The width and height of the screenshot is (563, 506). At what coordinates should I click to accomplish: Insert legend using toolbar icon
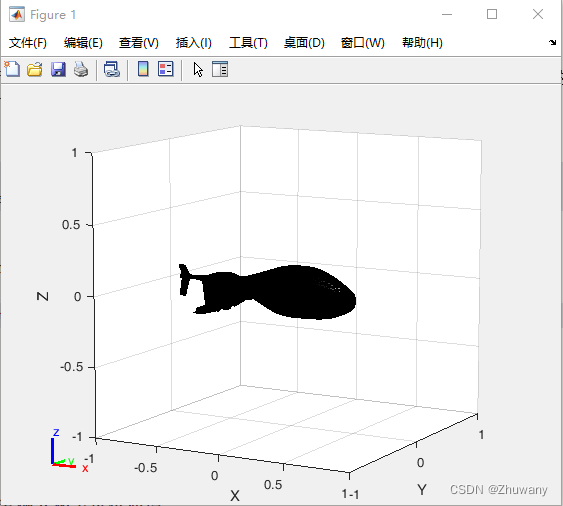coord(166,69)
